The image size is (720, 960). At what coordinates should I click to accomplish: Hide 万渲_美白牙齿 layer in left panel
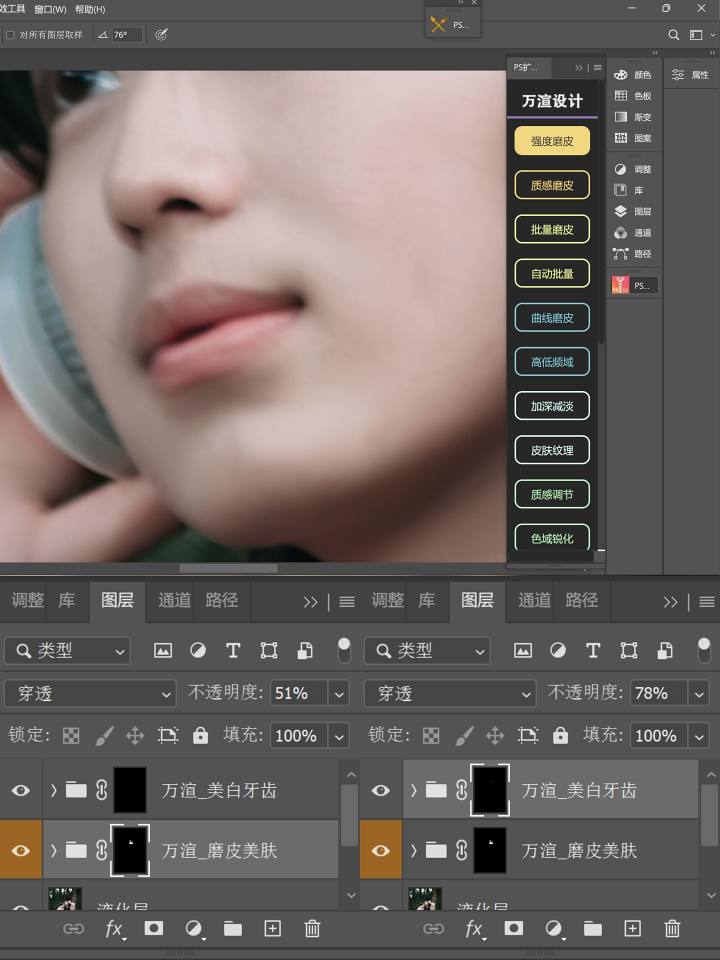21,790
